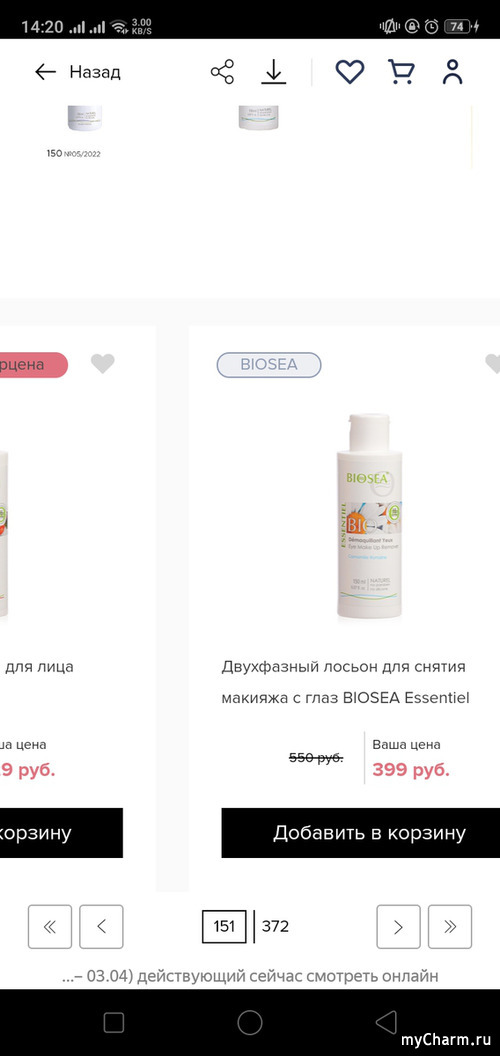Open the BIOSEA lotion bottle image
The width and height of the screenshot is (500, 1056).
(369, 517)
